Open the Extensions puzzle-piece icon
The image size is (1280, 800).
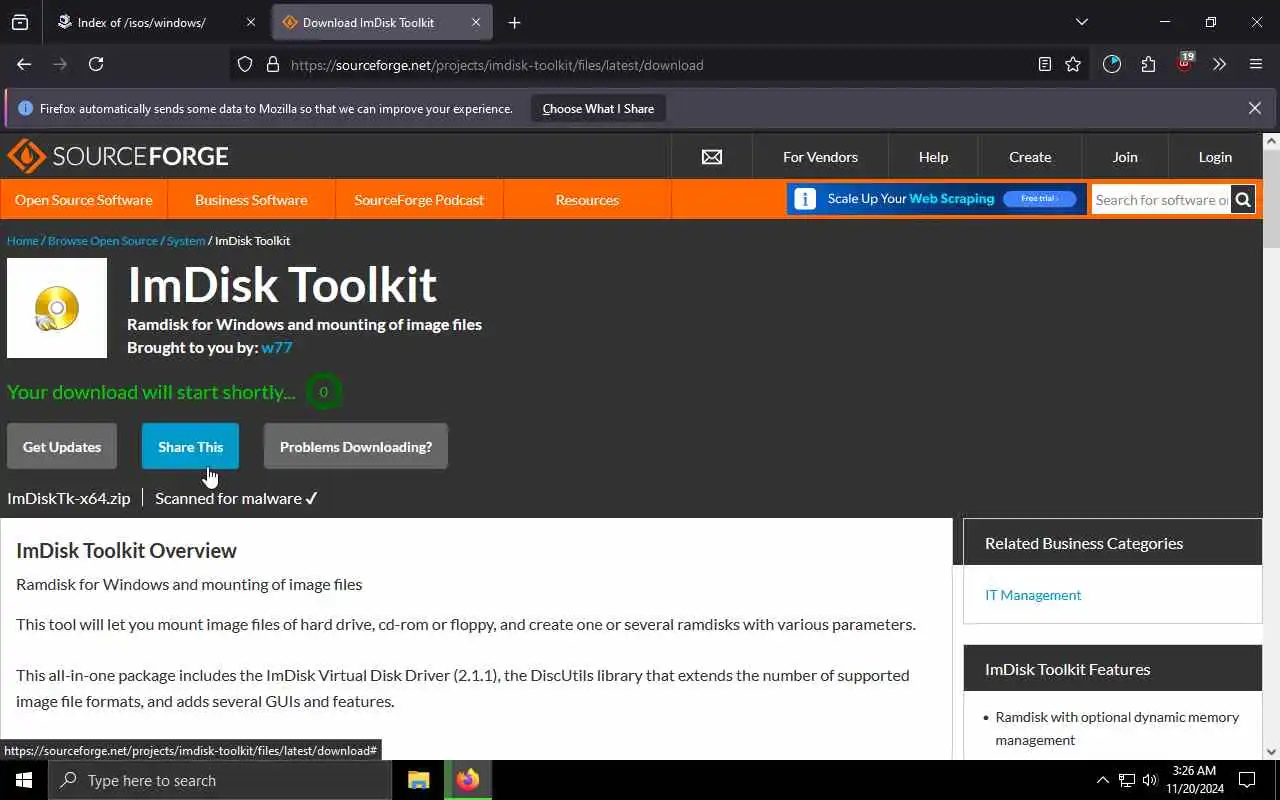point(1148,64)
